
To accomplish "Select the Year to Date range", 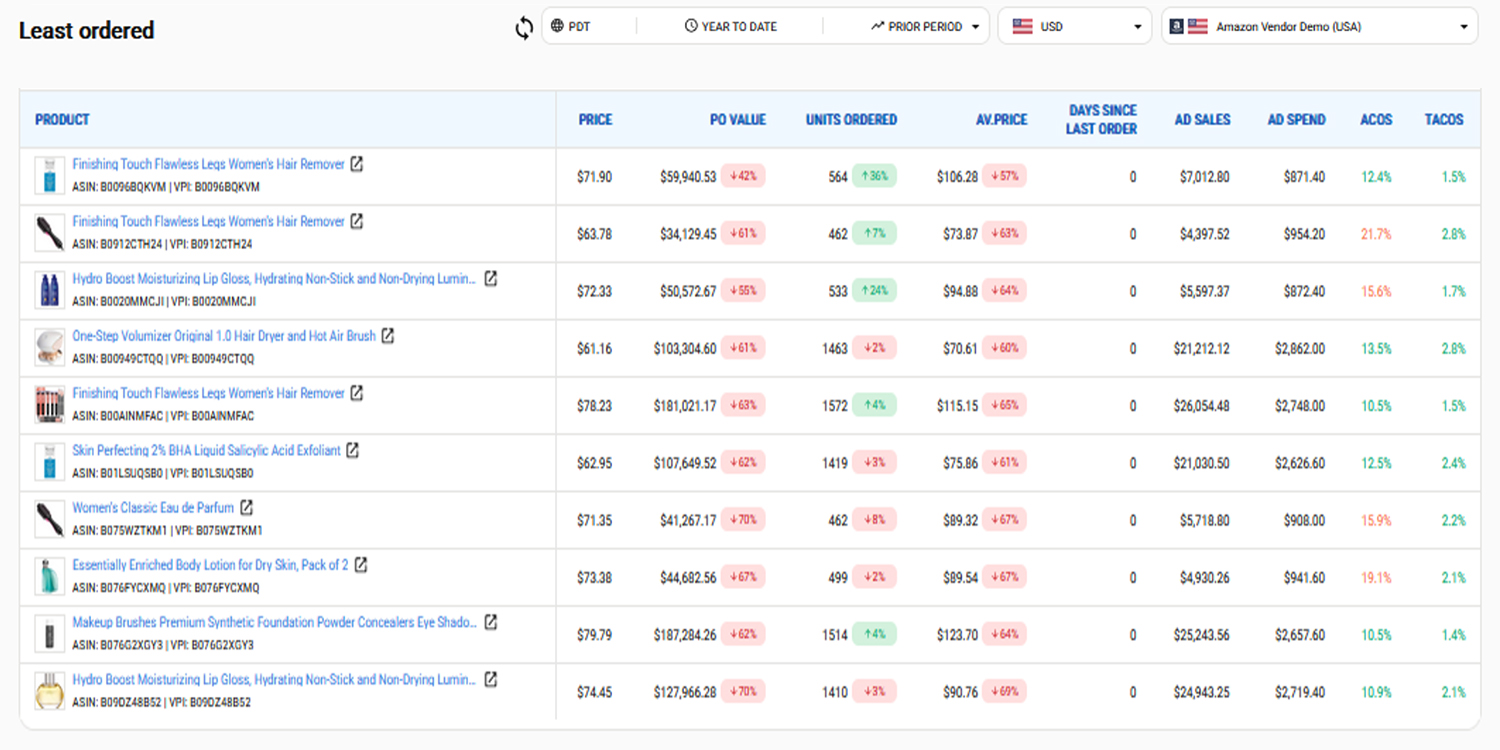I will (730, 27).
